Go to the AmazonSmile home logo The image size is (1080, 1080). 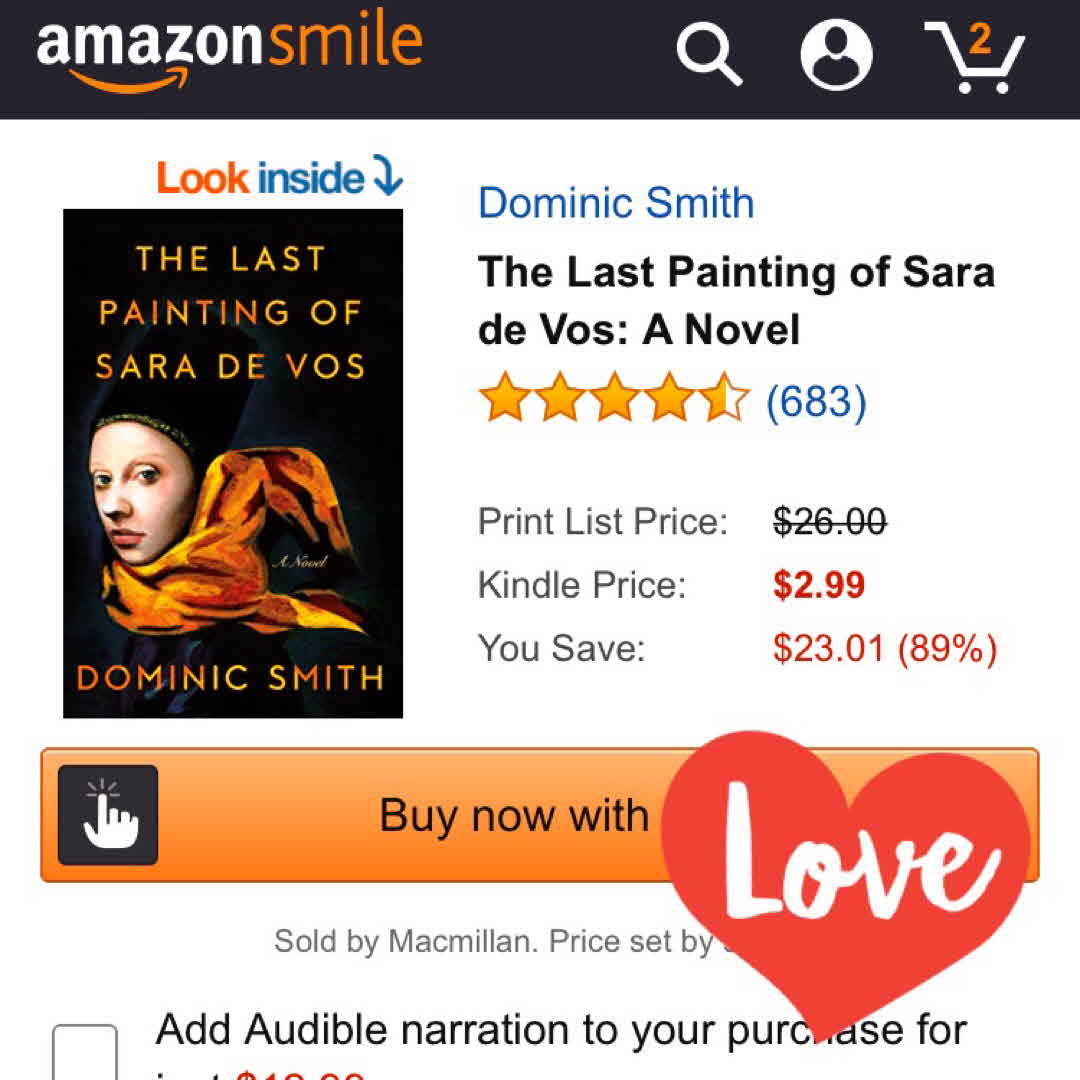click(230, 50)
